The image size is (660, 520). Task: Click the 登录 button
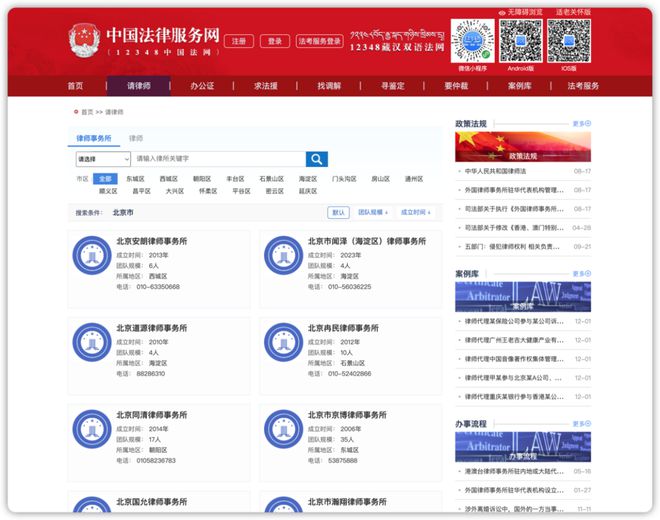(x=275, y=41)
